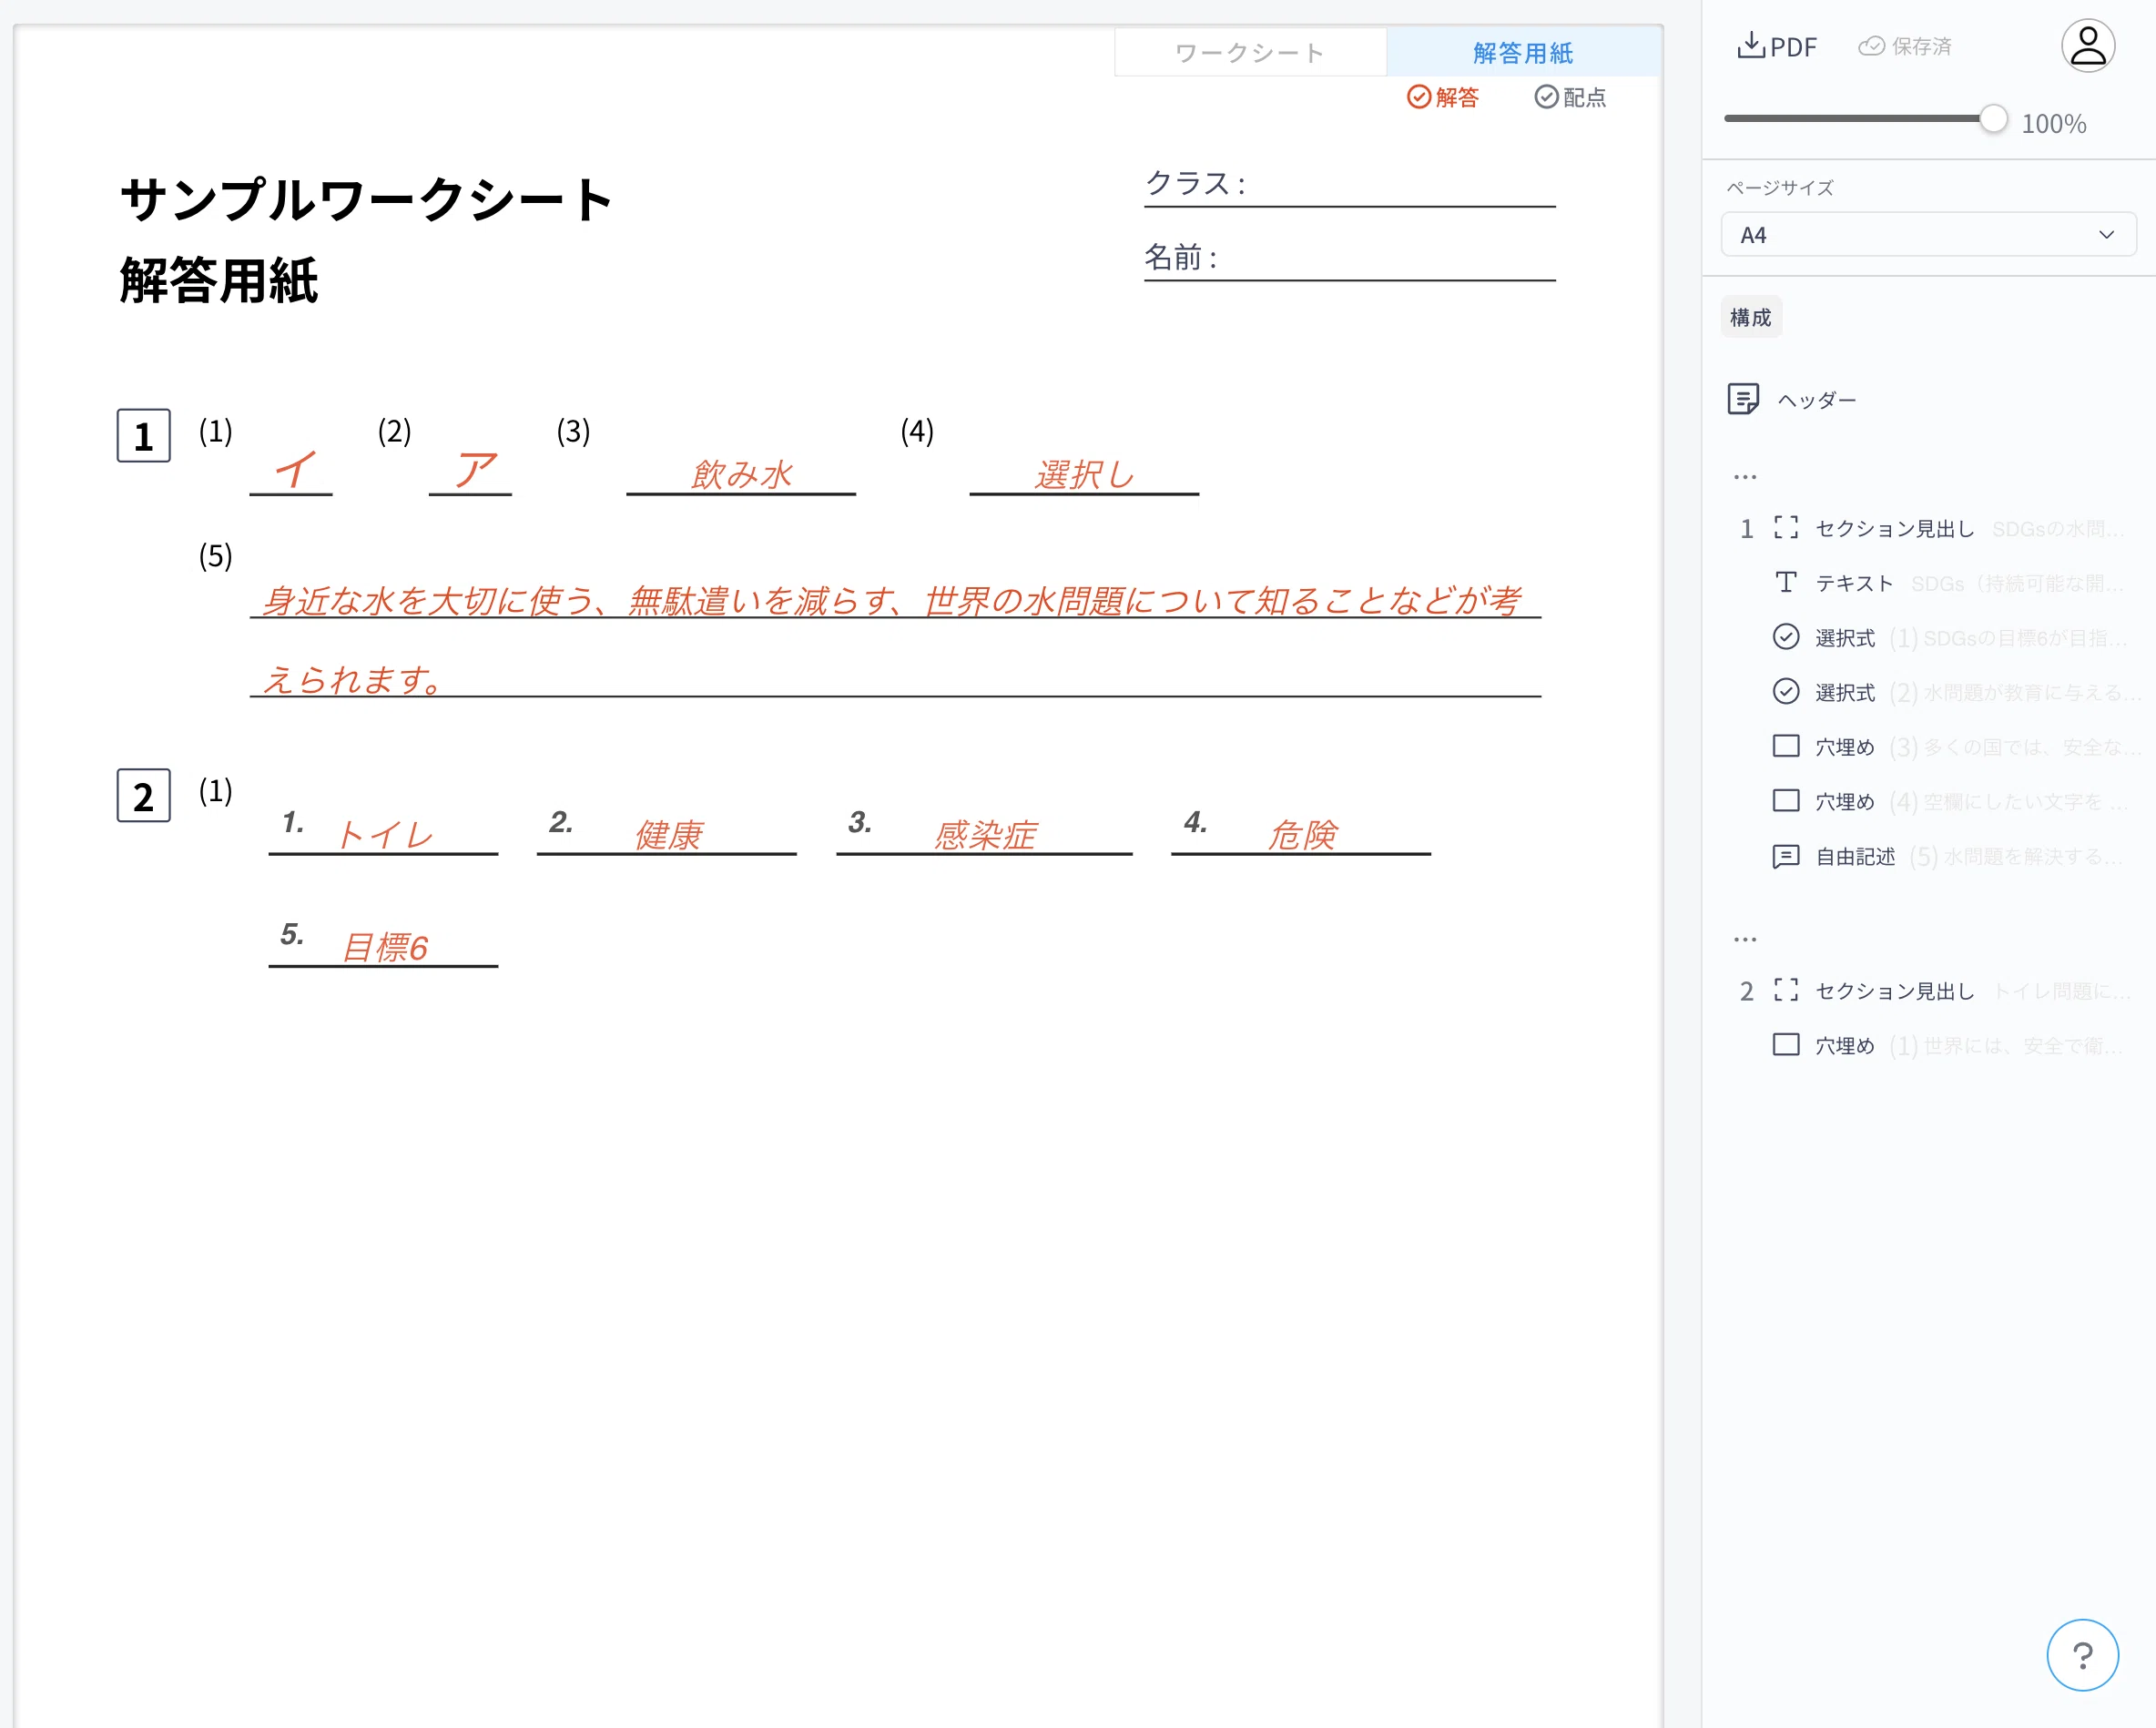Click the square icon for section 2 穴埋め (1)
The width and height of the screenshot is (2156, 1728).
point(1785,1044)
